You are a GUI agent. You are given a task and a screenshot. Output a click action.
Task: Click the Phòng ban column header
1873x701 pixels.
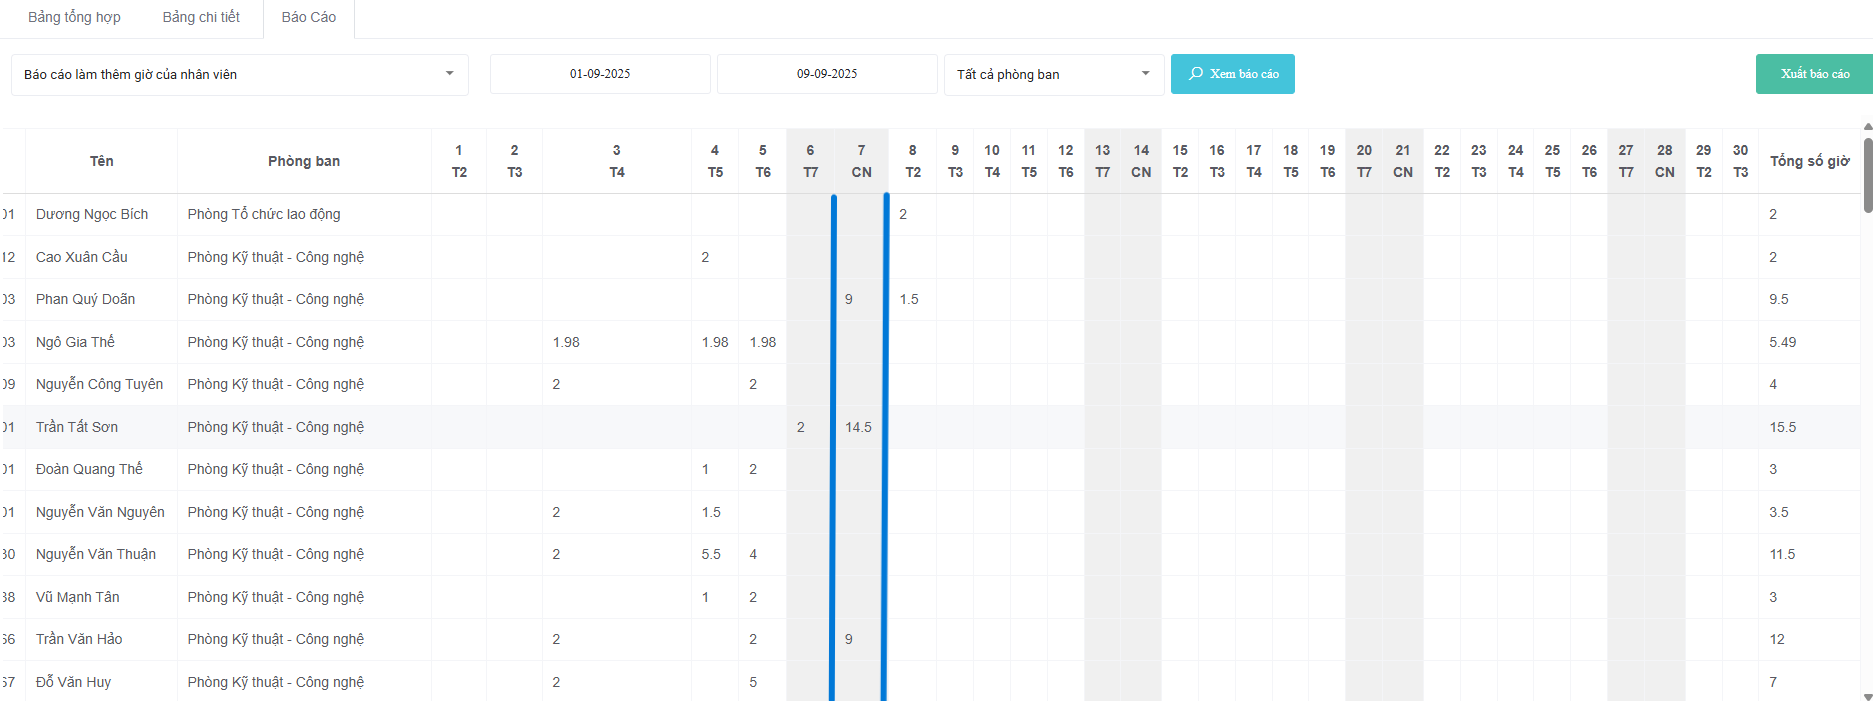(304, 161)
